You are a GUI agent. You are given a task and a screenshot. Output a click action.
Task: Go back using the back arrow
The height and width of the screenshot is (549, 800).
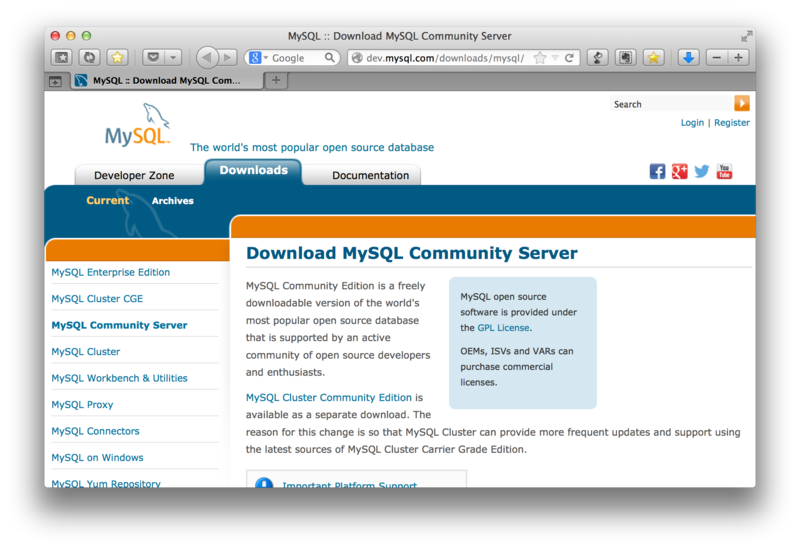pos(206,58)
